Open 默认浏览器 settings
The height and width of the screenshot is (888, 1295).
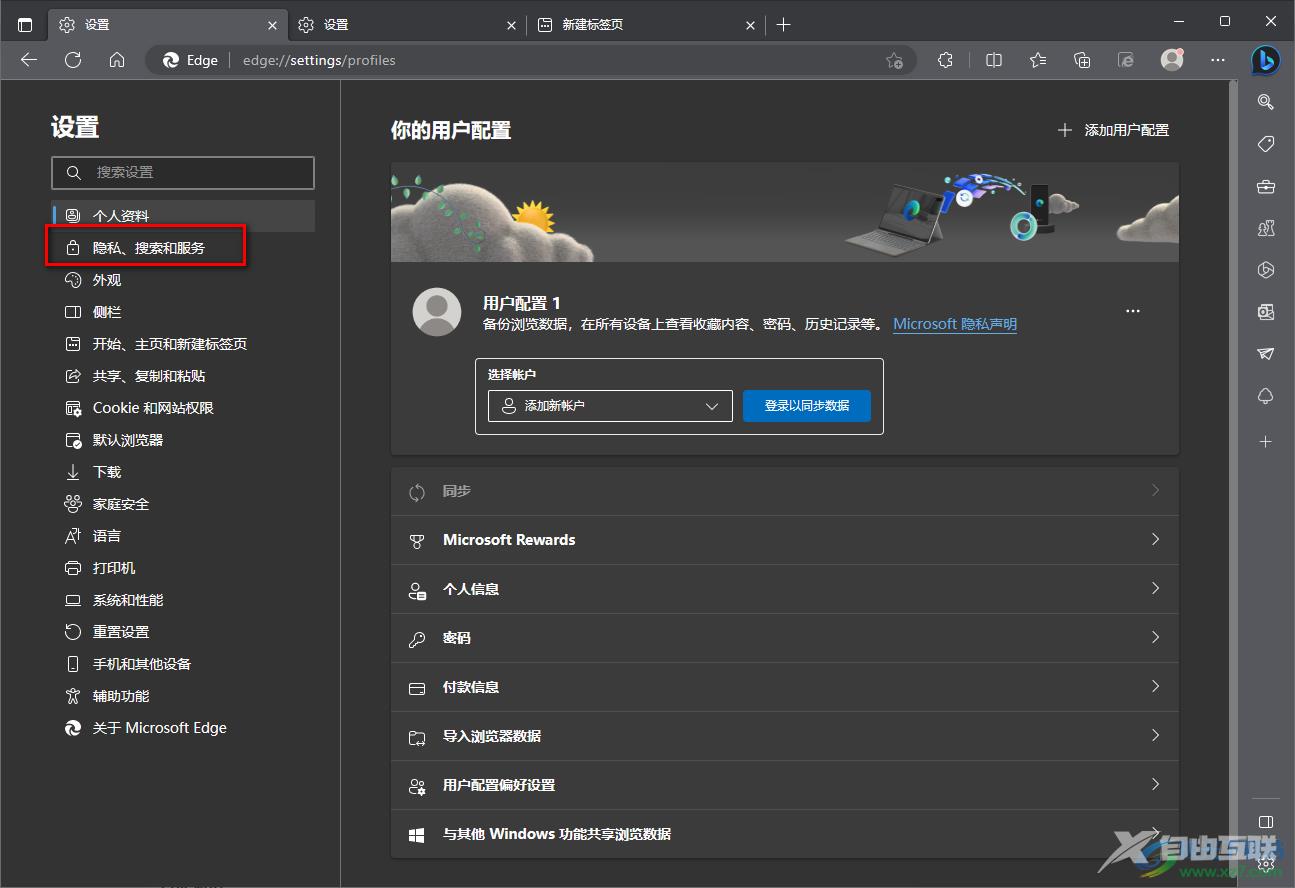[x=183, y=440]
